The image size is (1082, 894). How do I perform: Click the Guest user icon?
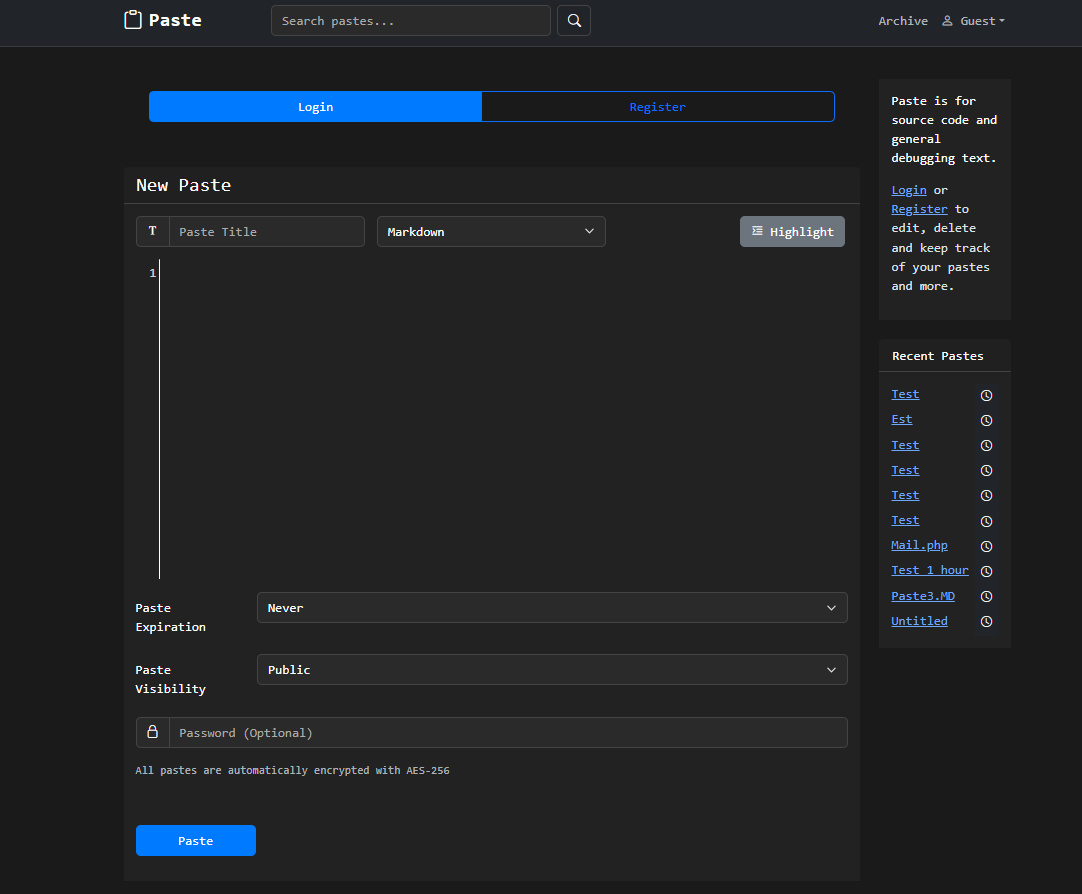(947, 21)
